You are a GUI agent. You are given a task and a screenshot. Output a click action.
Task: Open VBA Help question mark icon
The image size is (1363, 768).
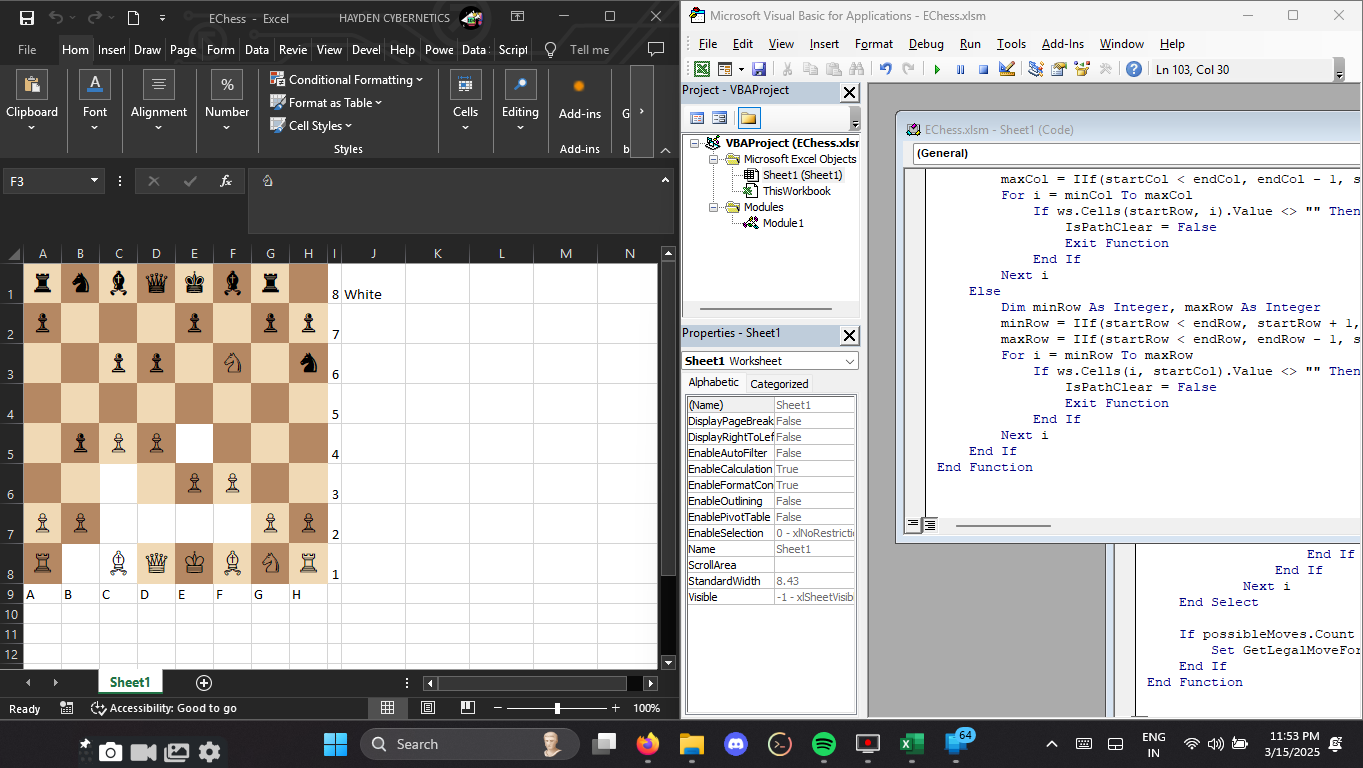tap(1133, 69)
